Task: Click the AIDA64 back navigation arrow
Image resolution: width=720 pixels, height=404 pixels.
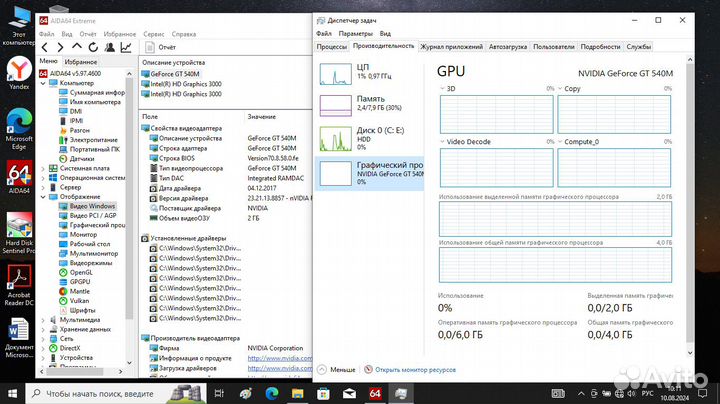Action: 45,47
